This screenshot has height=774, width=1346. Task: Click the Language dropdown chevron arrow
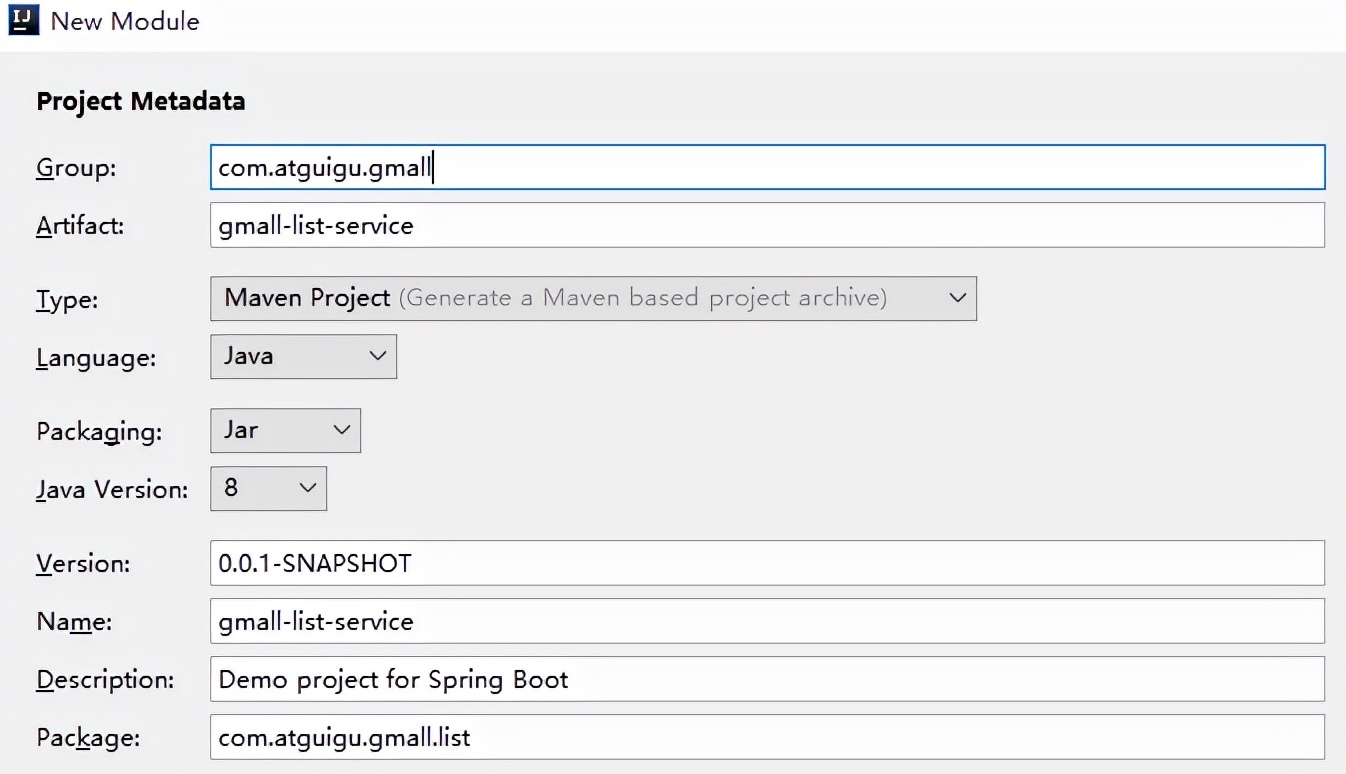point(377,356)
